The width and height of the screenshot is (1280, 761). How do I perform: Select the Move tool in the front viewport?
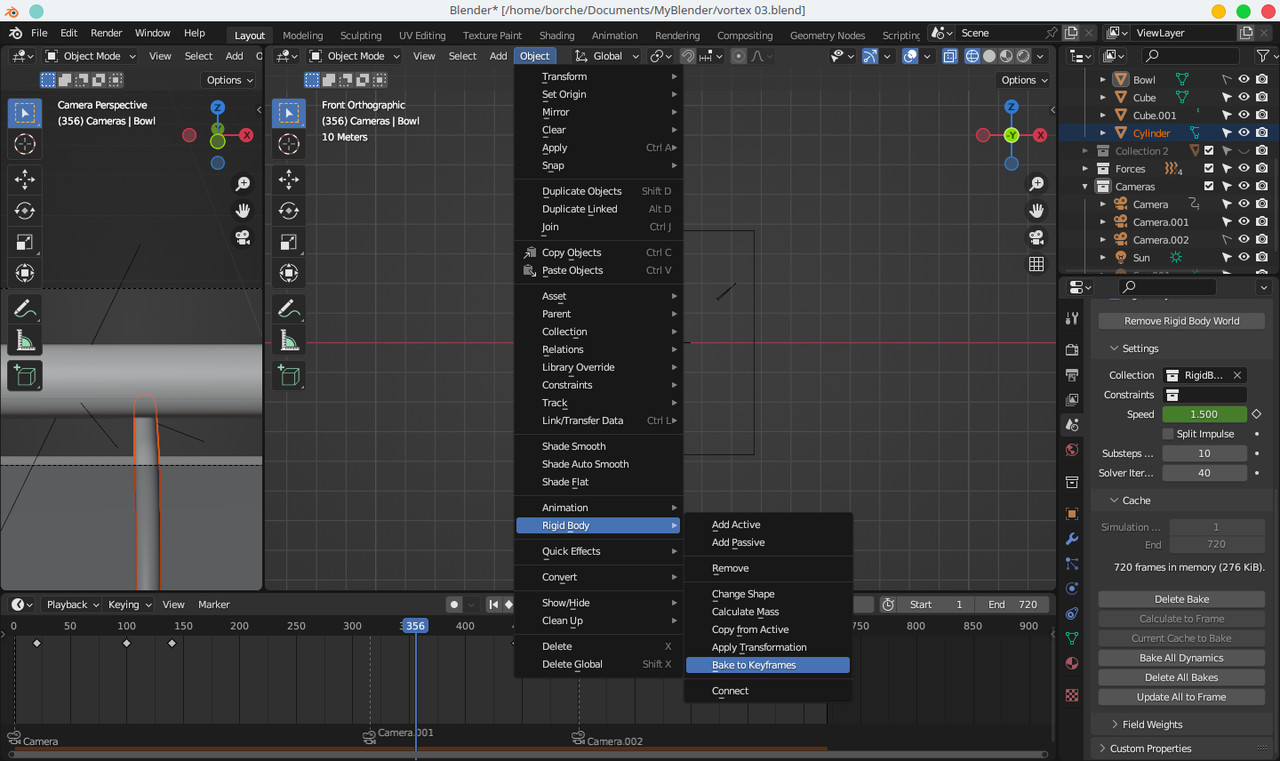289,180
